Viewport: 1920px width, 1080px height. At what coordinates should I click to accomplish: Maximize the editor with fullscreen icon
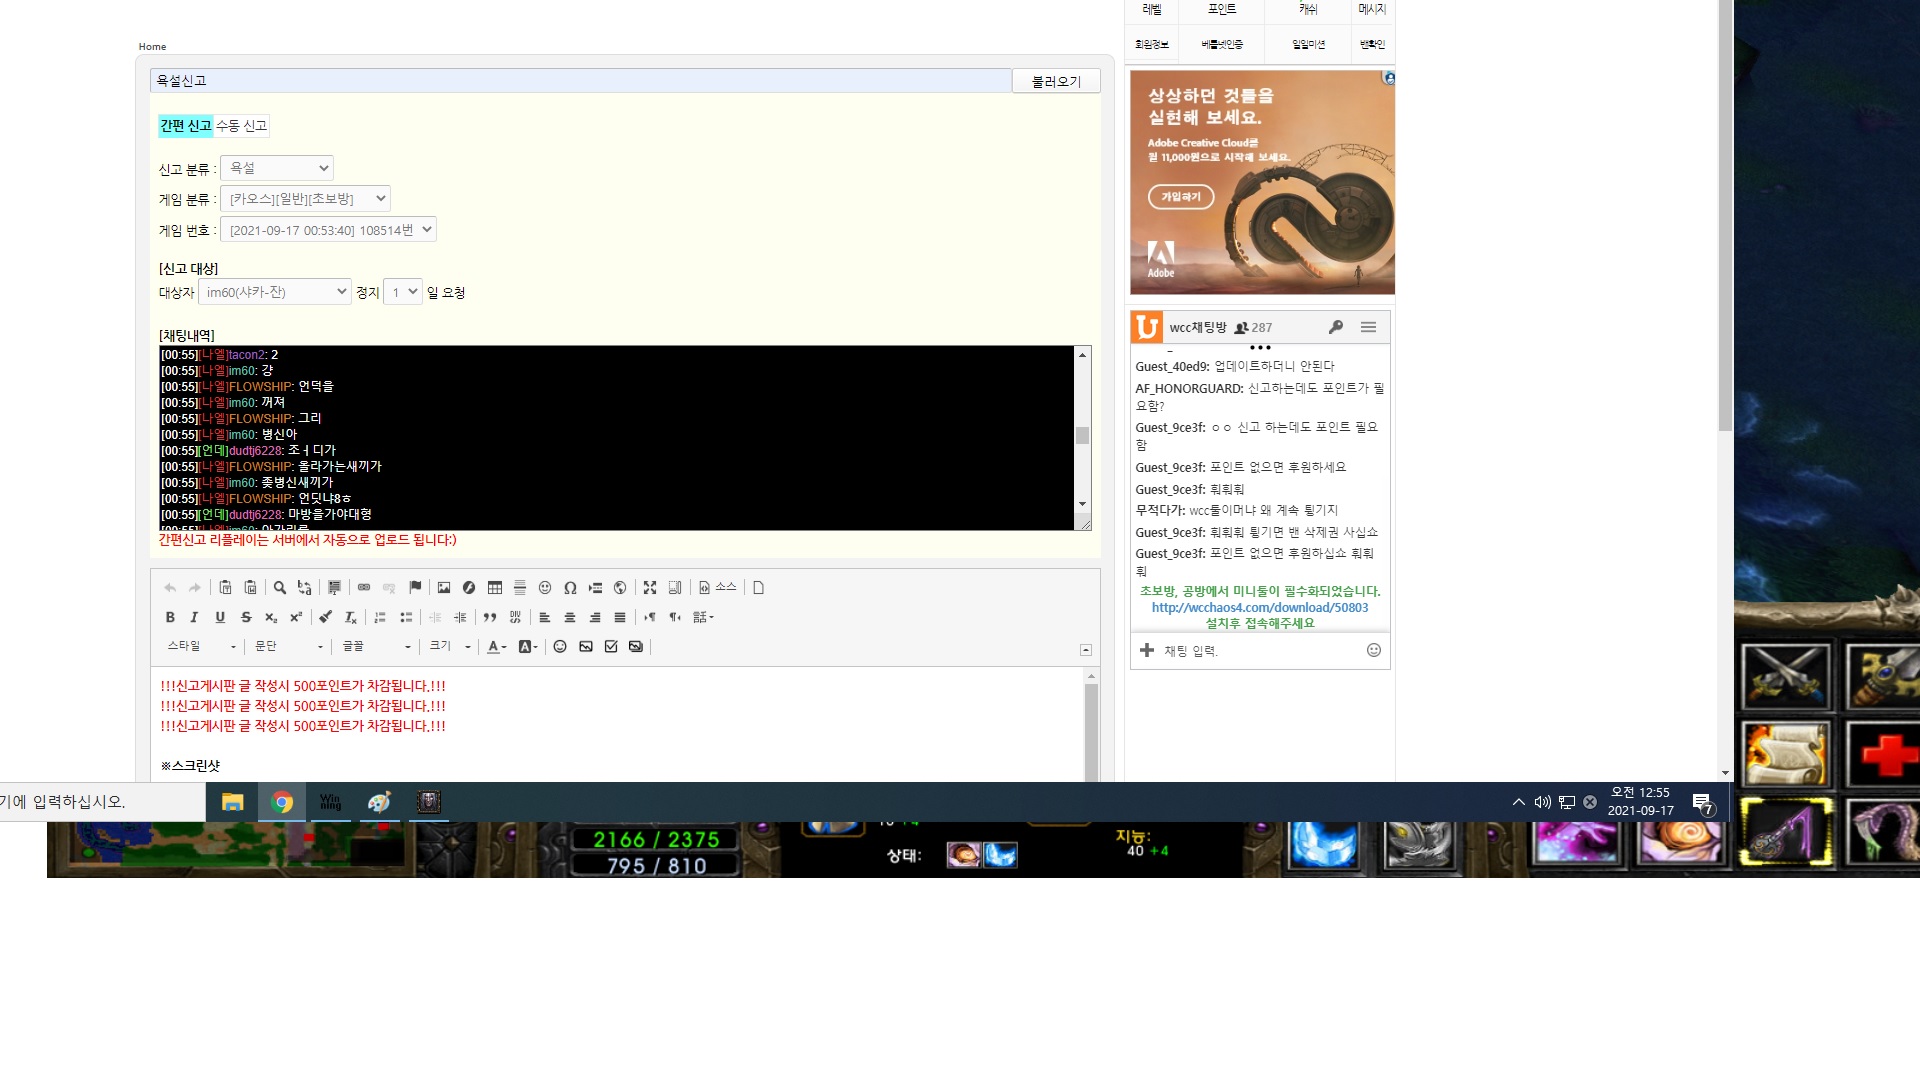650,588
